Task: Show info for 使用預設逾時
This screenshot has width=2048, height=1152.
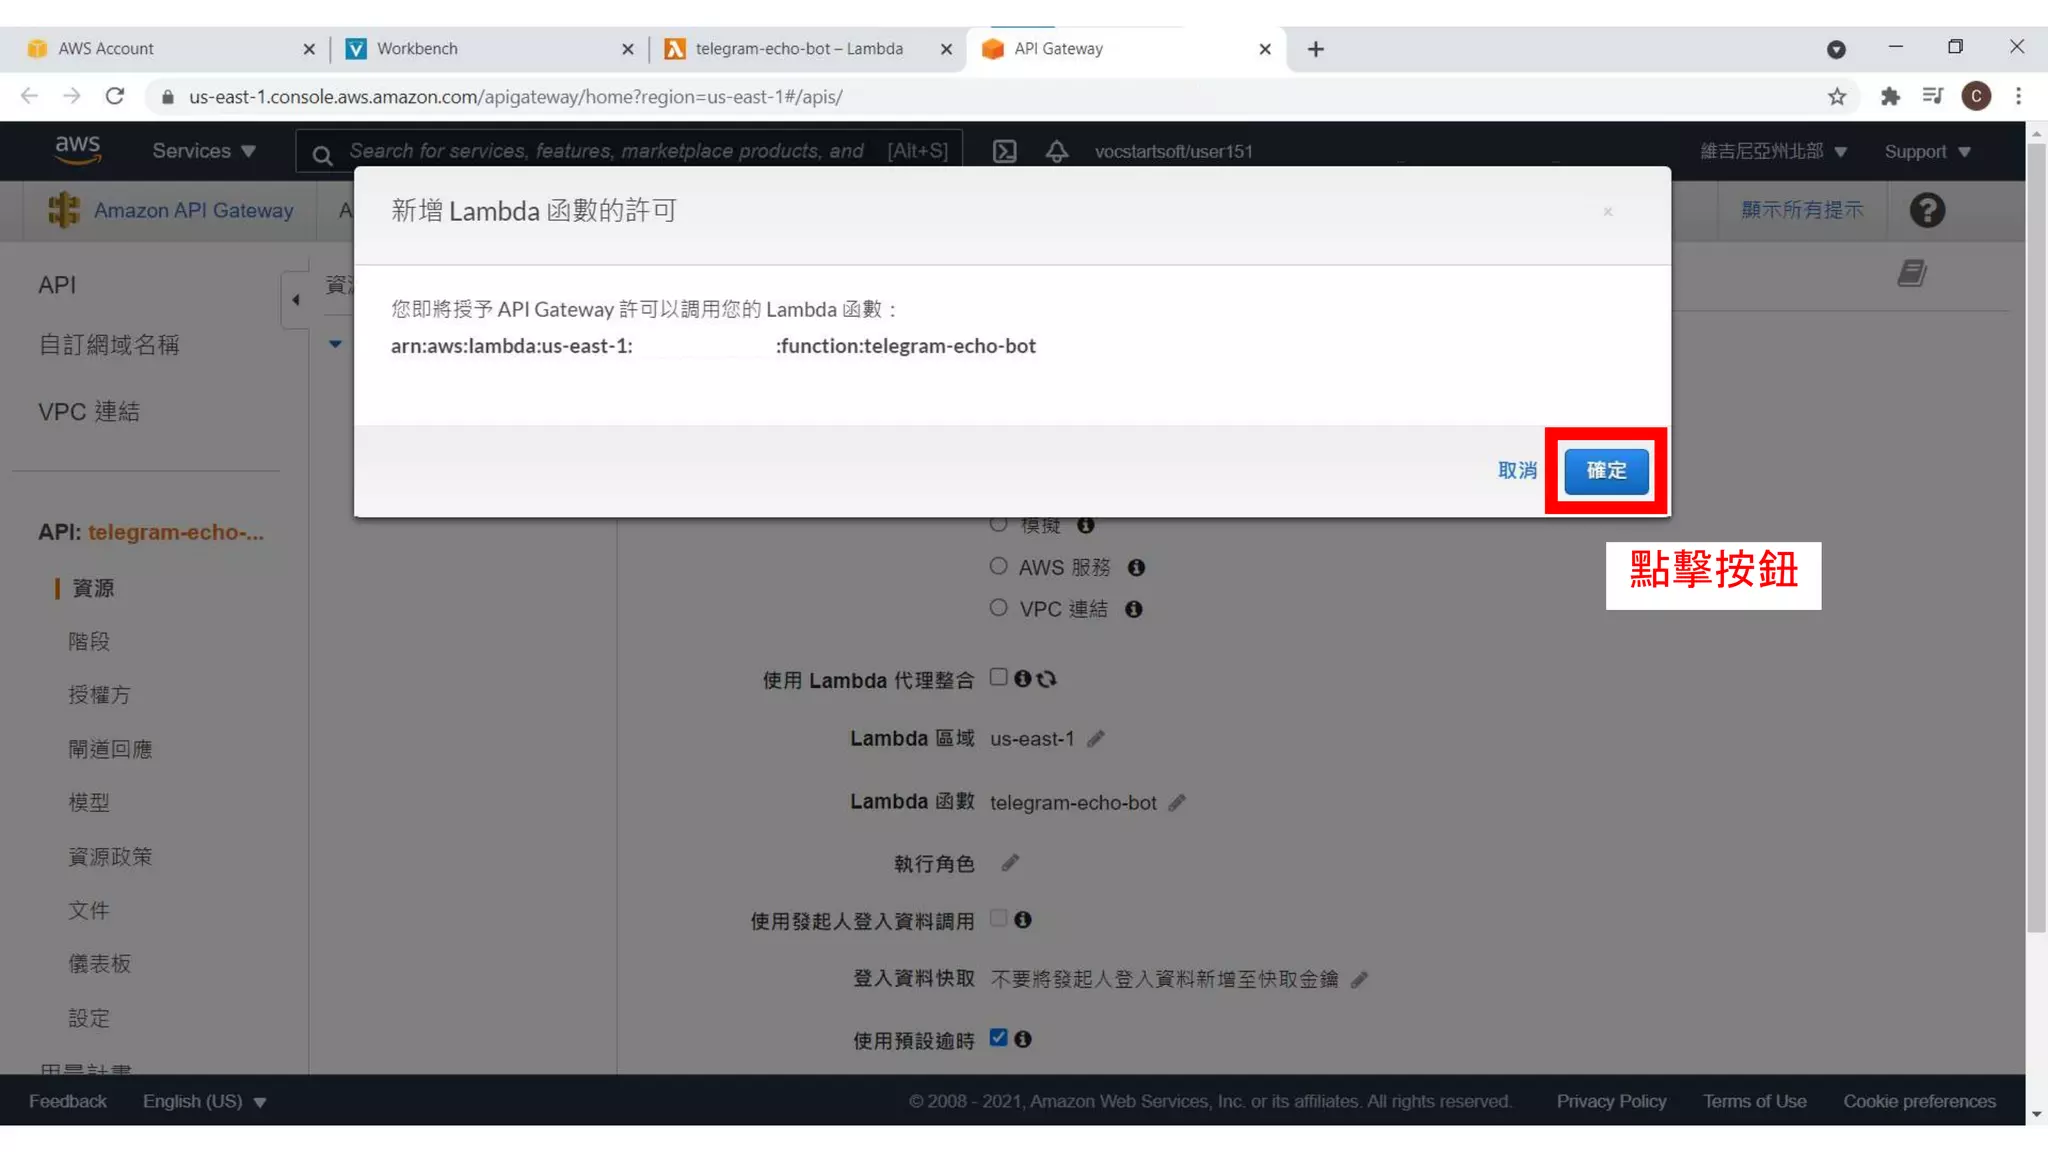Action: tap(1022, 1040)
